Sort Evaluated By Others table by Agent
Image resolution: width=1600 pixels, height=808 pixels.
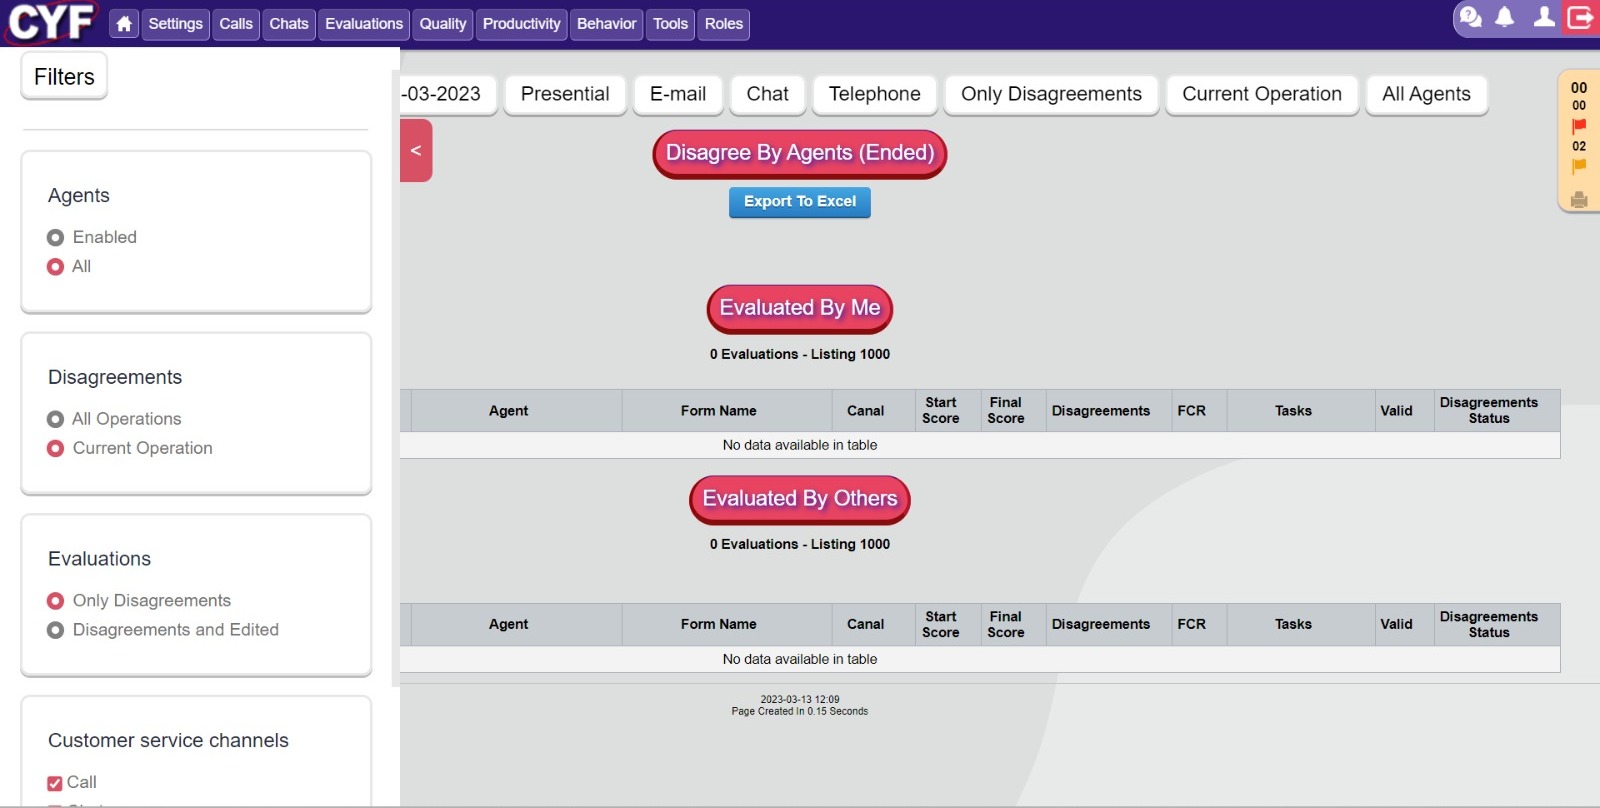pos(516,625)
